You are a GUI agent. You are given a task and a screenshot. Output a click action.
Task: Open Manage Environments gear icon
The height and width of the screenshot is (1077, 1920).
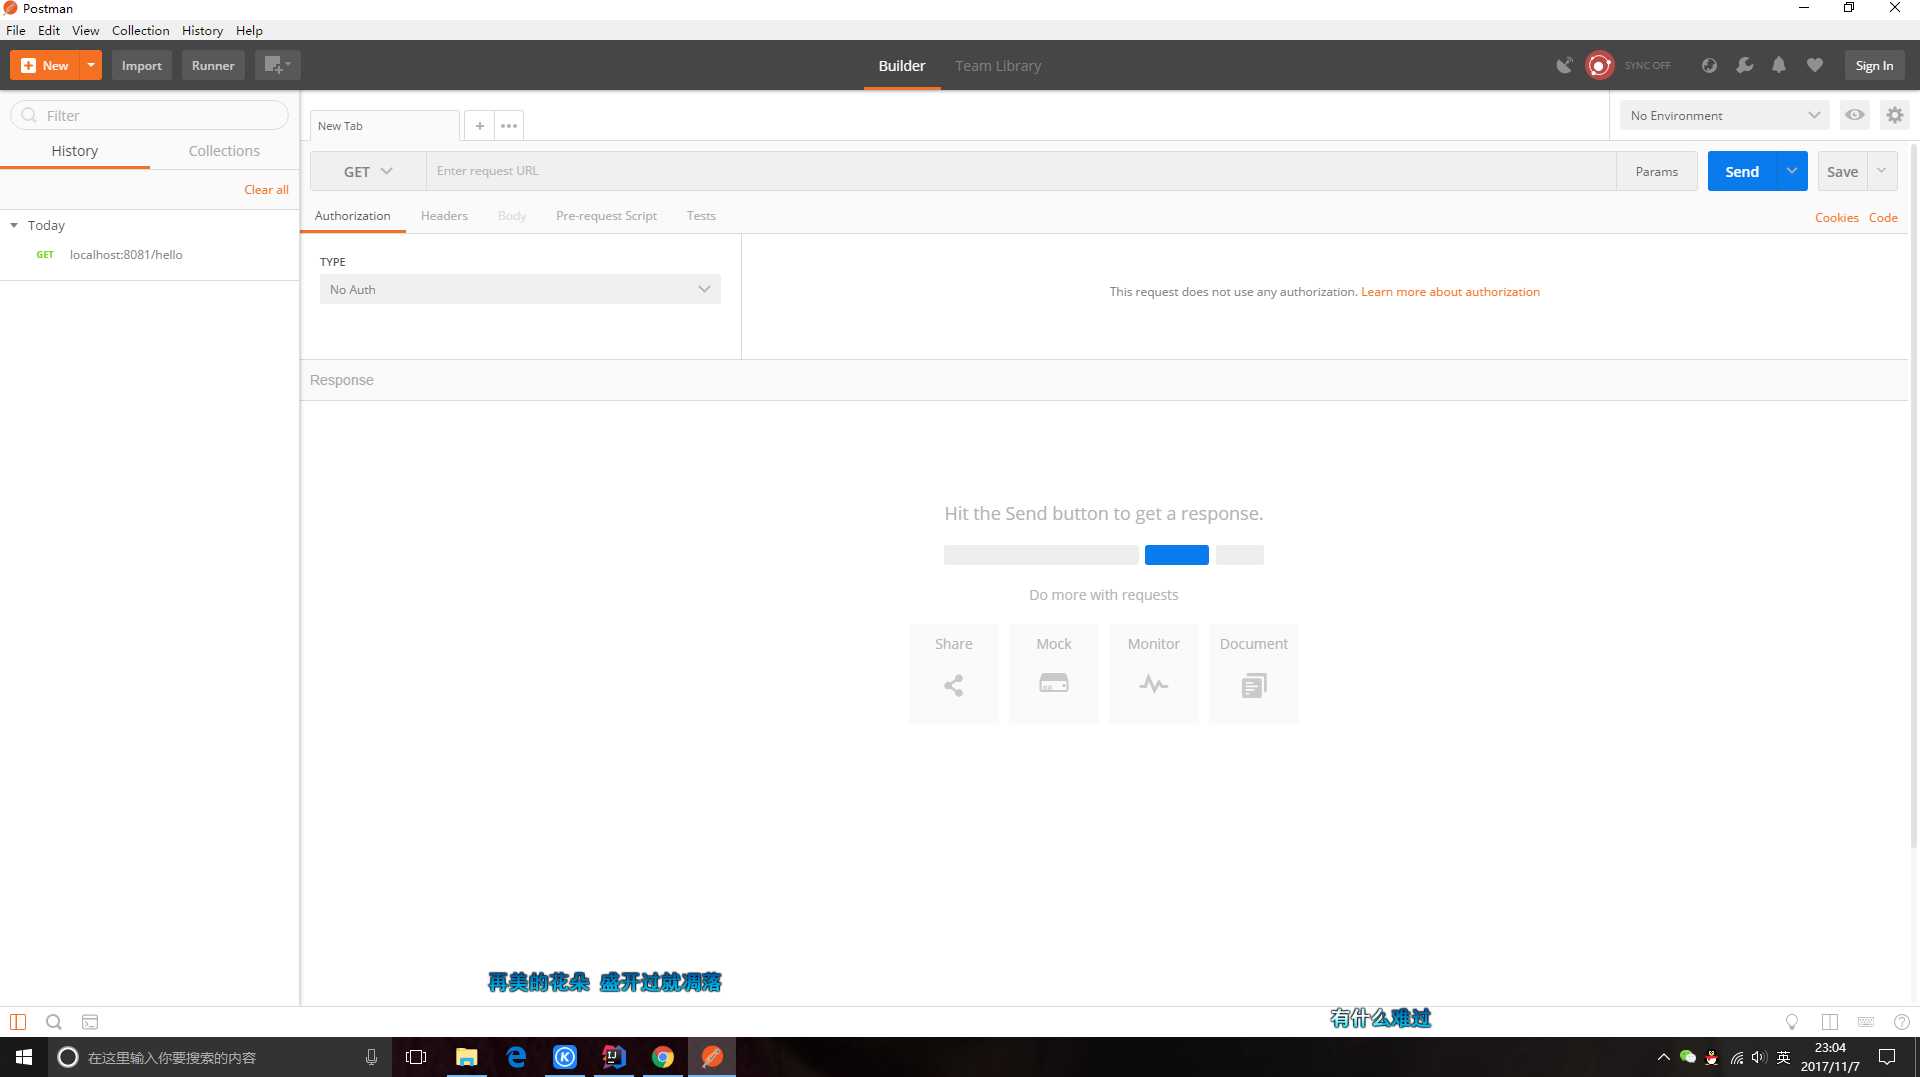click(x=1895, y=115)
